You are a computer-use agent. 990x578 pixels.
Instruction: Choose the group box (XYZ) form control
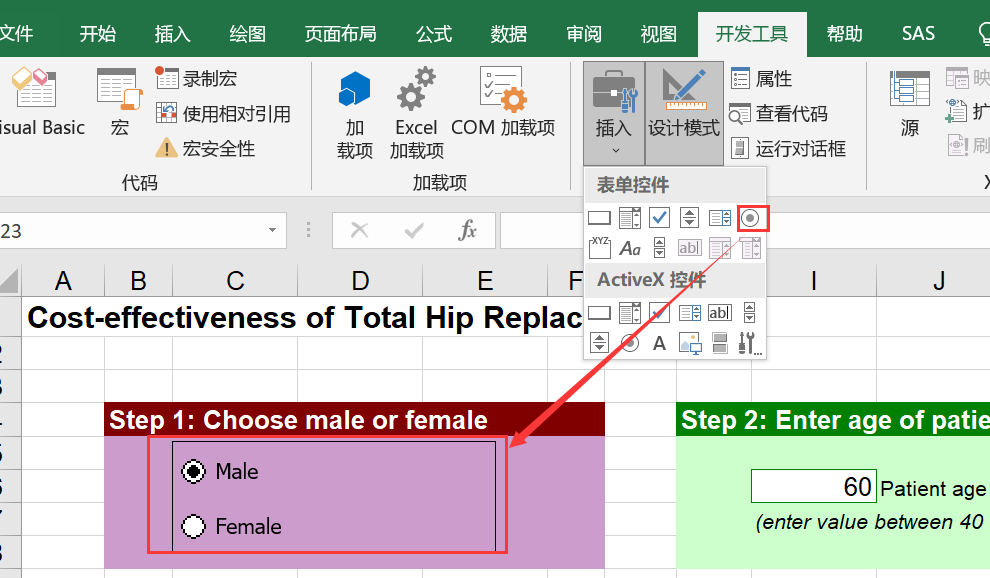[x=599, y=247]
